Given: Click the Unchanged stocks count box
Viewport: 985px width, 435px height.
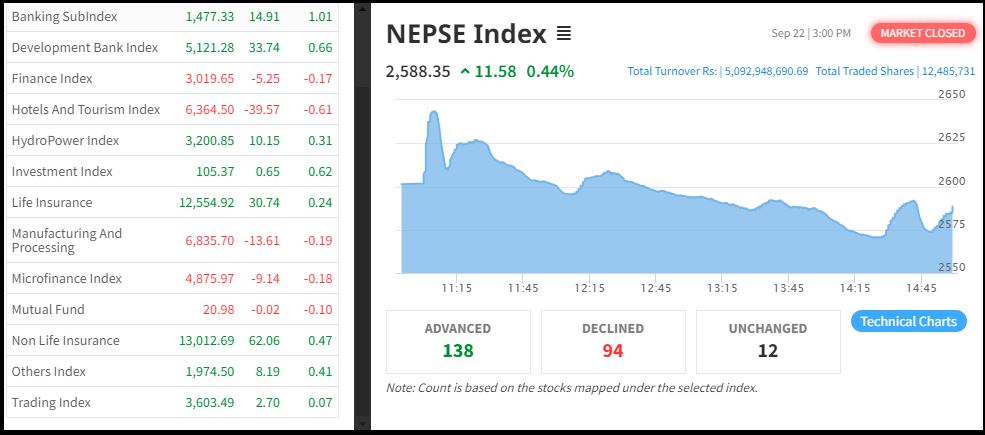Looking at the screenshot, I should pyautogui.click(x=768, y=341).
